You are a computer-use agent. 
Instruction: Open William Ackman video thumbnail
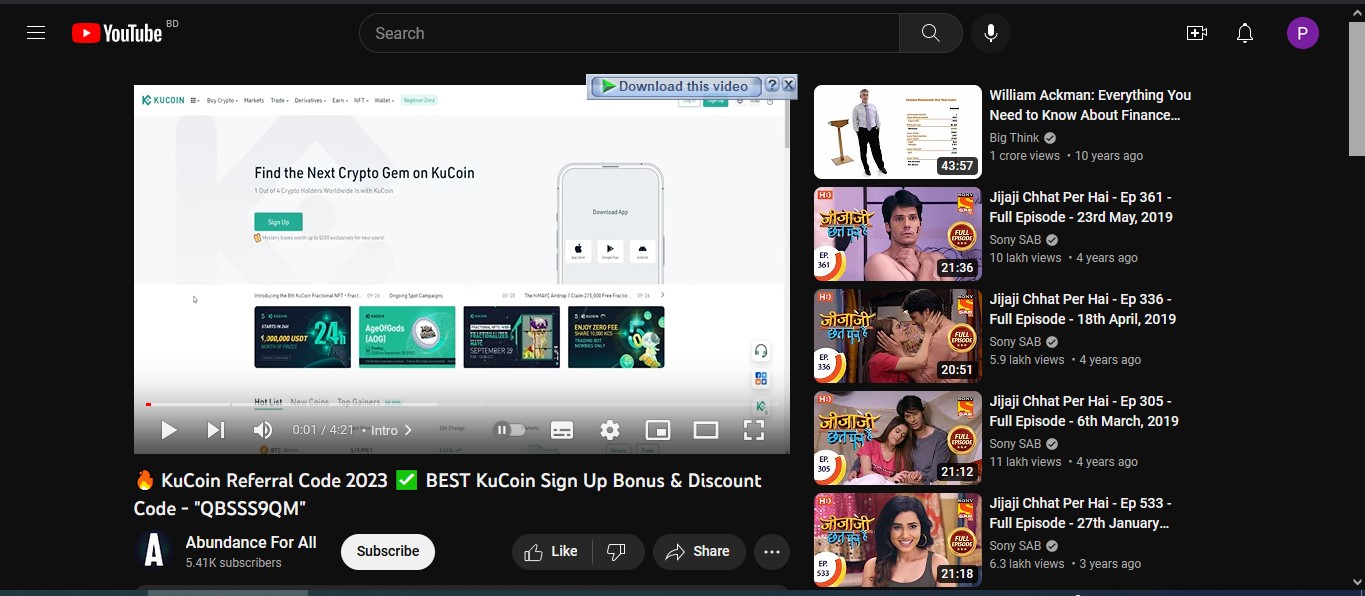pos(898,132)
